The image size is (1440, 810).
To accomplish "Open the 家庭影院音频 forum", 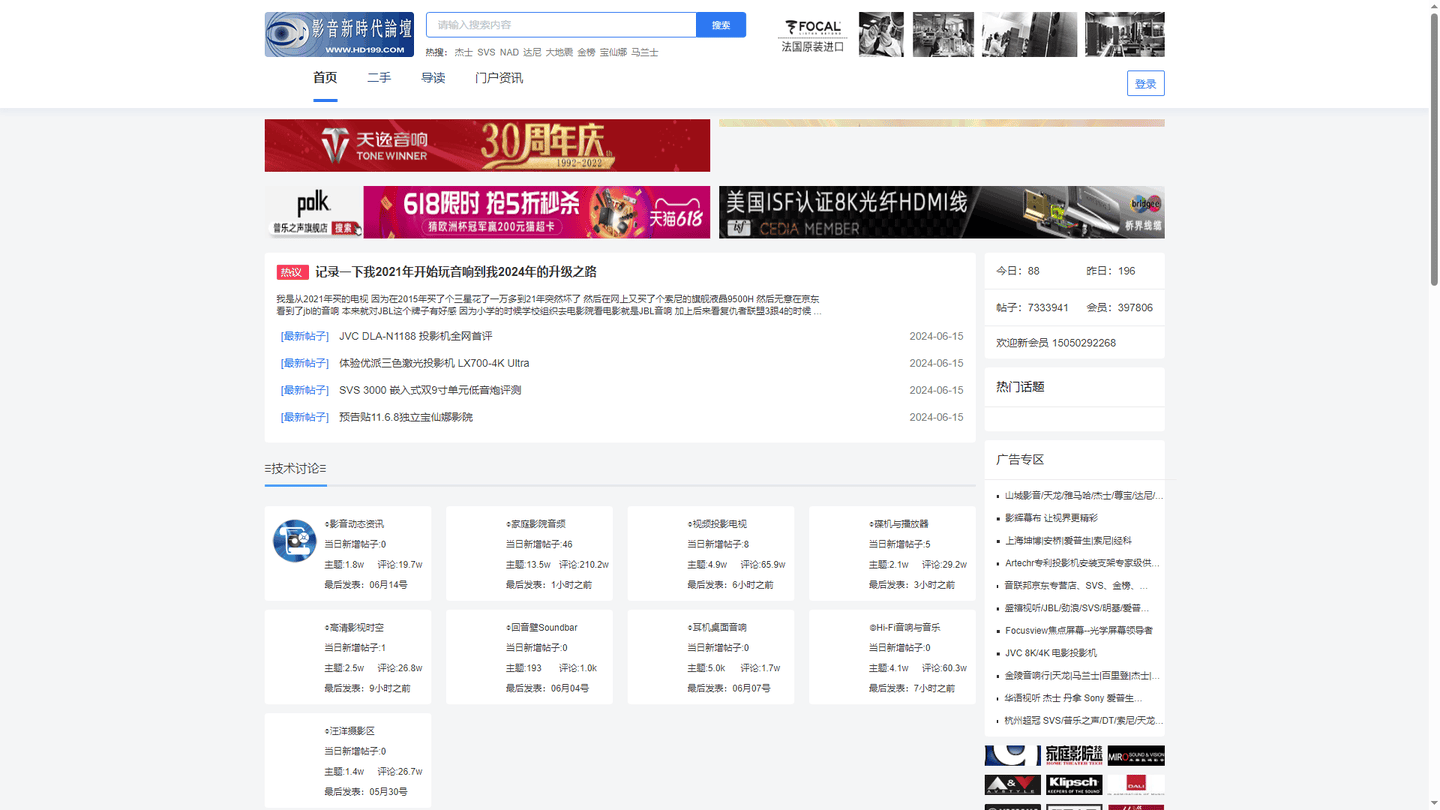I will coord(536,524).
